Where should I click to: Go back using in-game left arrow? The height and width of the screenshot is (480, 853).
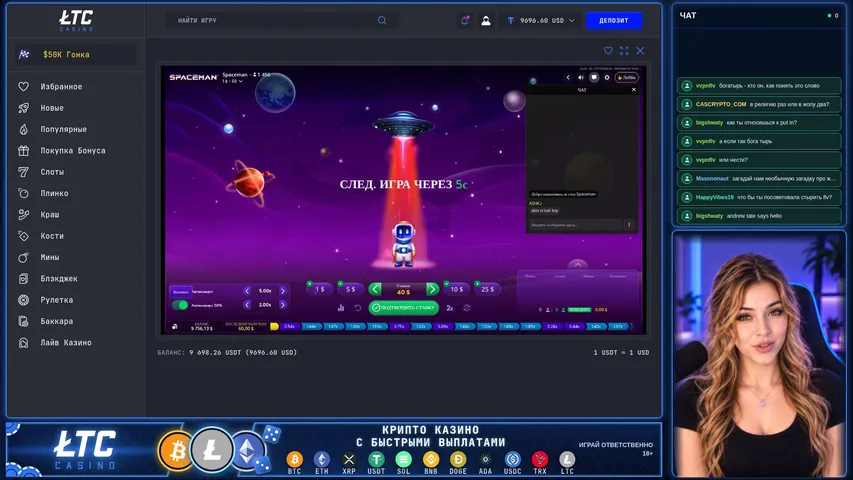(568, 77)
